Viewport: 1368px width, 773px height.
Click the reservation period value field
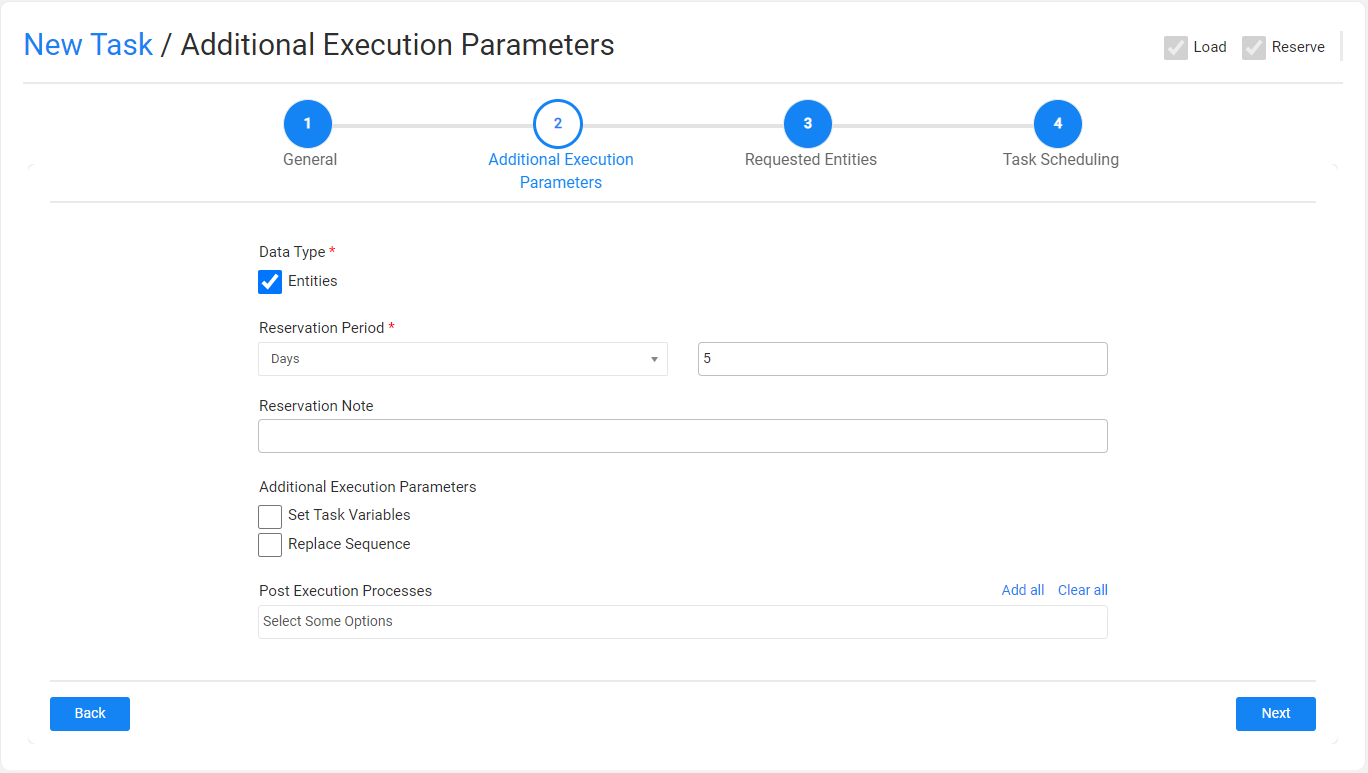tap(903, 359)
